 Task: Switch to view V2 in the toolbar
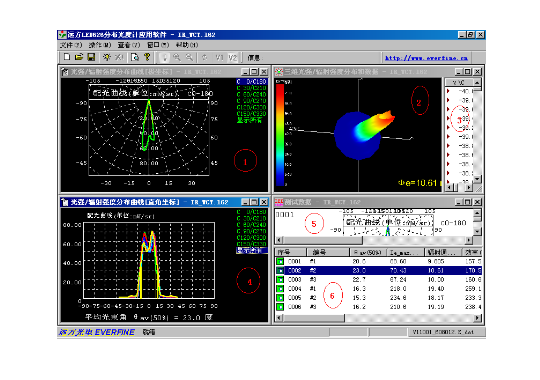click(x=232, y=58)
